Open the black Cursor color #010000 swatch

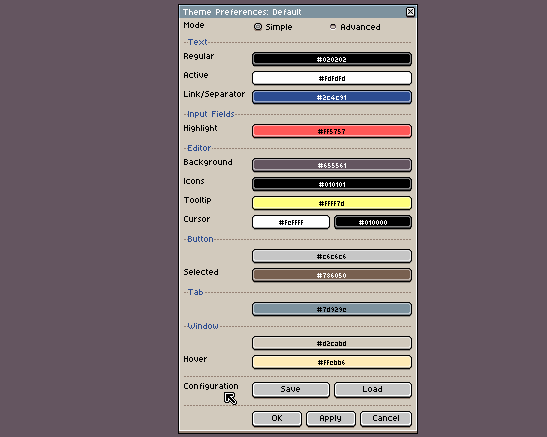click(373, 222)
